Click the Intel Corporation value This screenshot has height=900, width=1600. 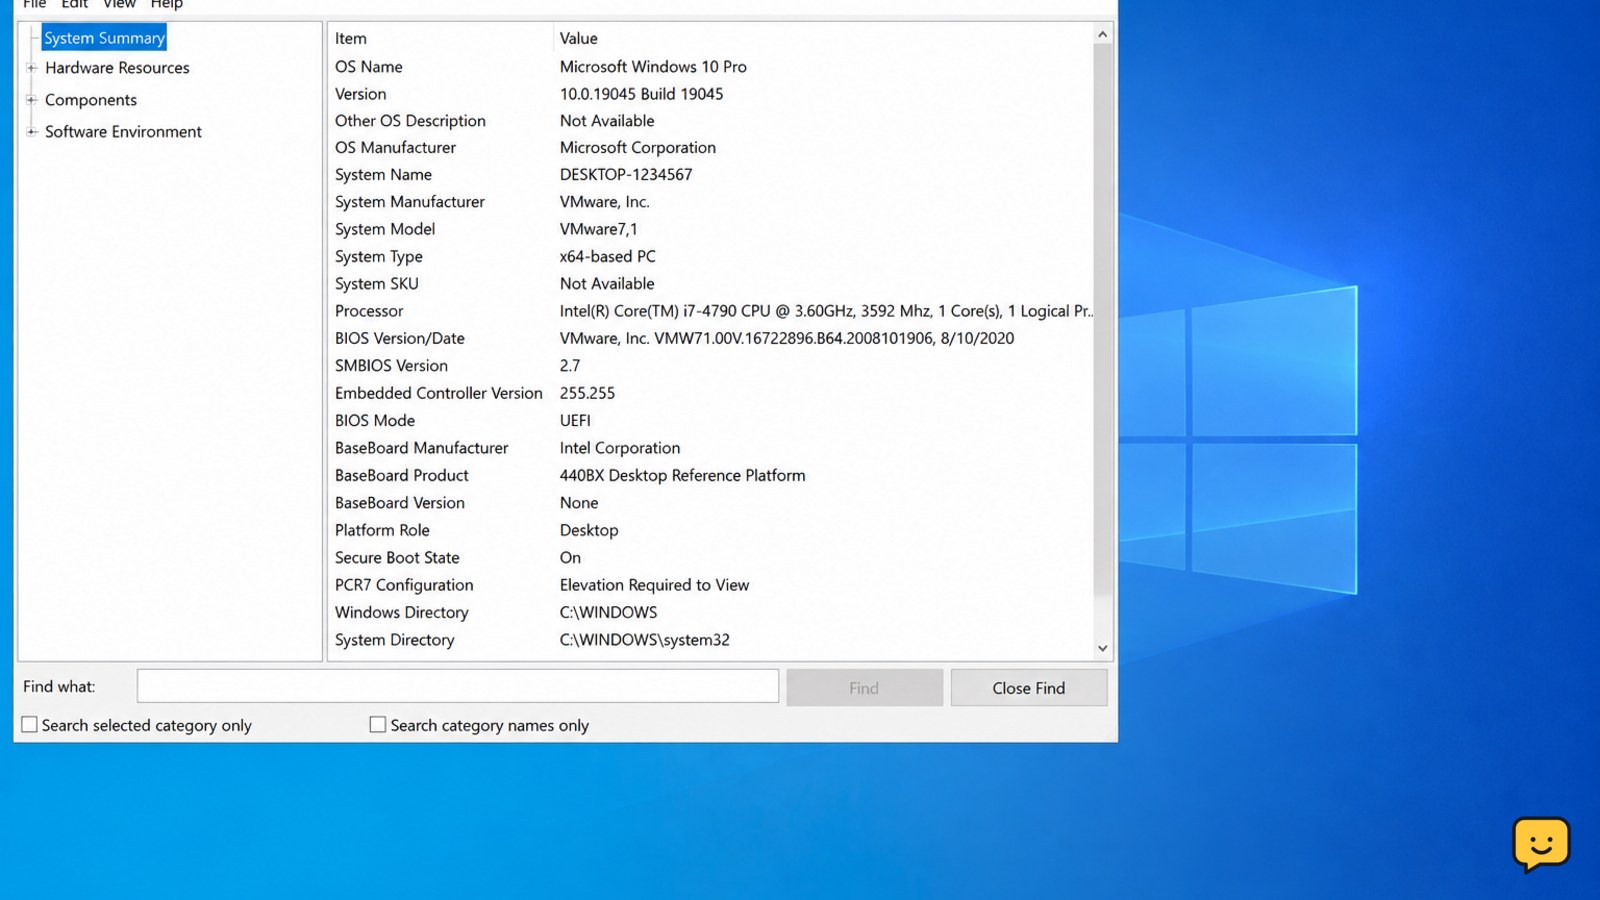(x=620, y=448)
